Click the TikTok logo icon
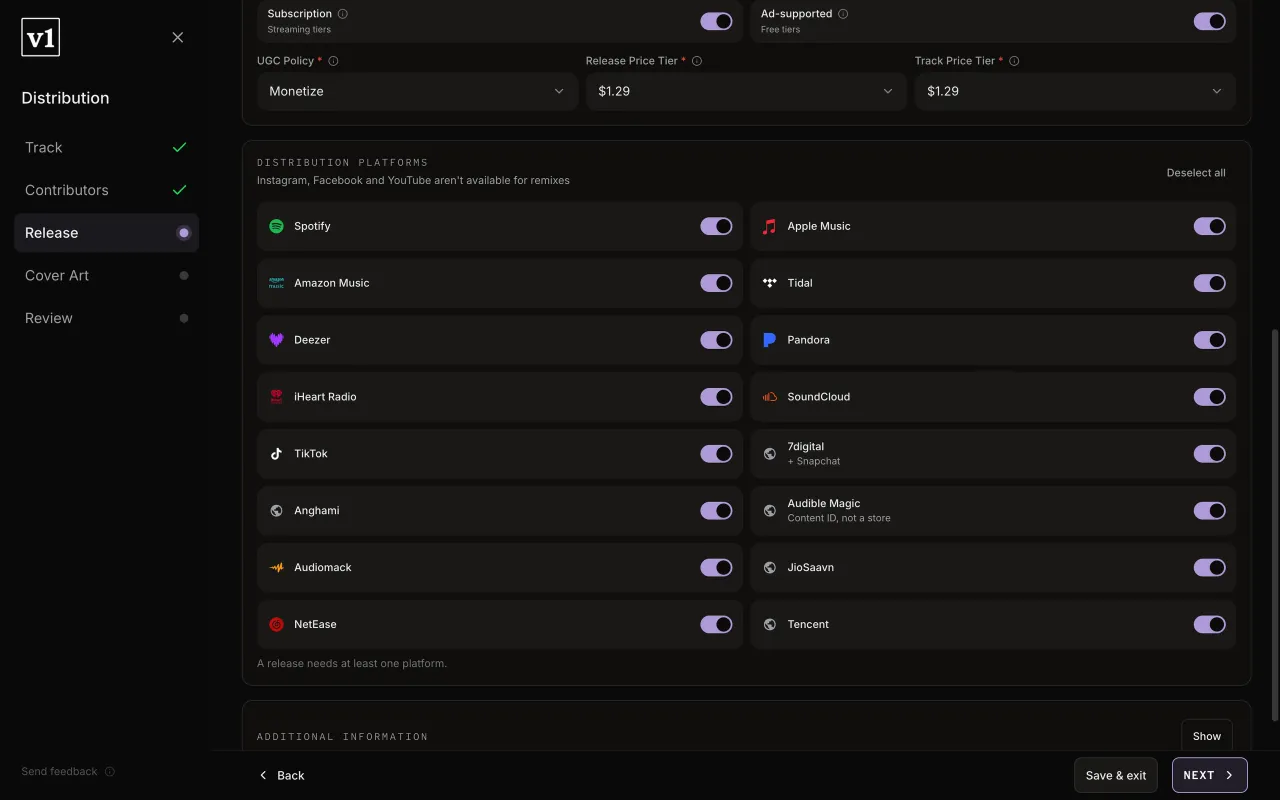The image size is (1280, 800). coord(277,454)
